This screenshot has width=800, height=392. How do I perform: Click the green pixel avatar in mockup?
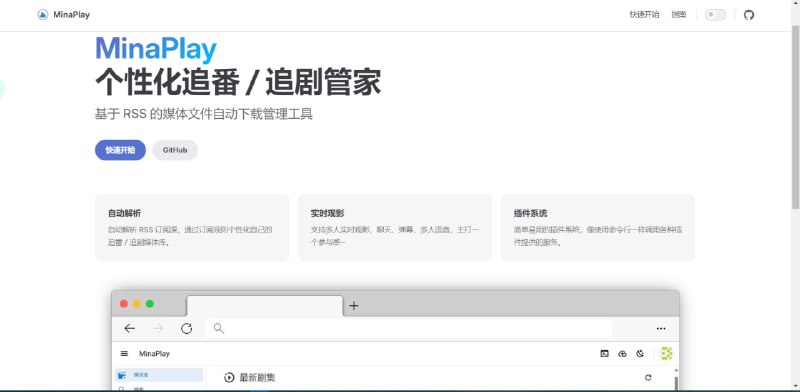coord(666,353)
